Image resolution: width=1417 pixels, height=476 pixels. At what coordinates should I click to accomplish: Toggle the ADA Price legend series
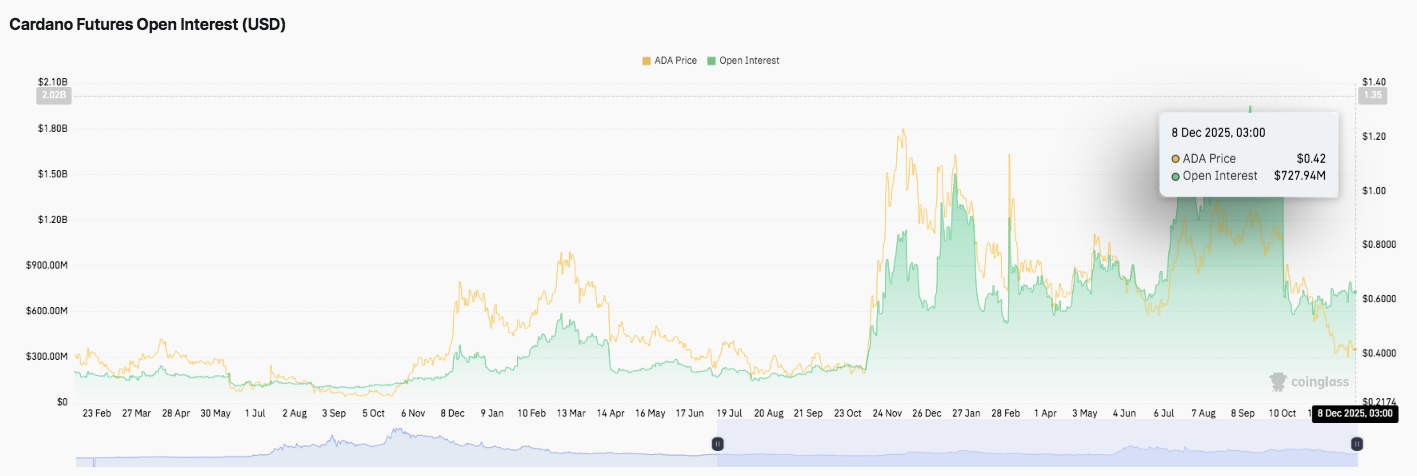(x=676, y=61)
